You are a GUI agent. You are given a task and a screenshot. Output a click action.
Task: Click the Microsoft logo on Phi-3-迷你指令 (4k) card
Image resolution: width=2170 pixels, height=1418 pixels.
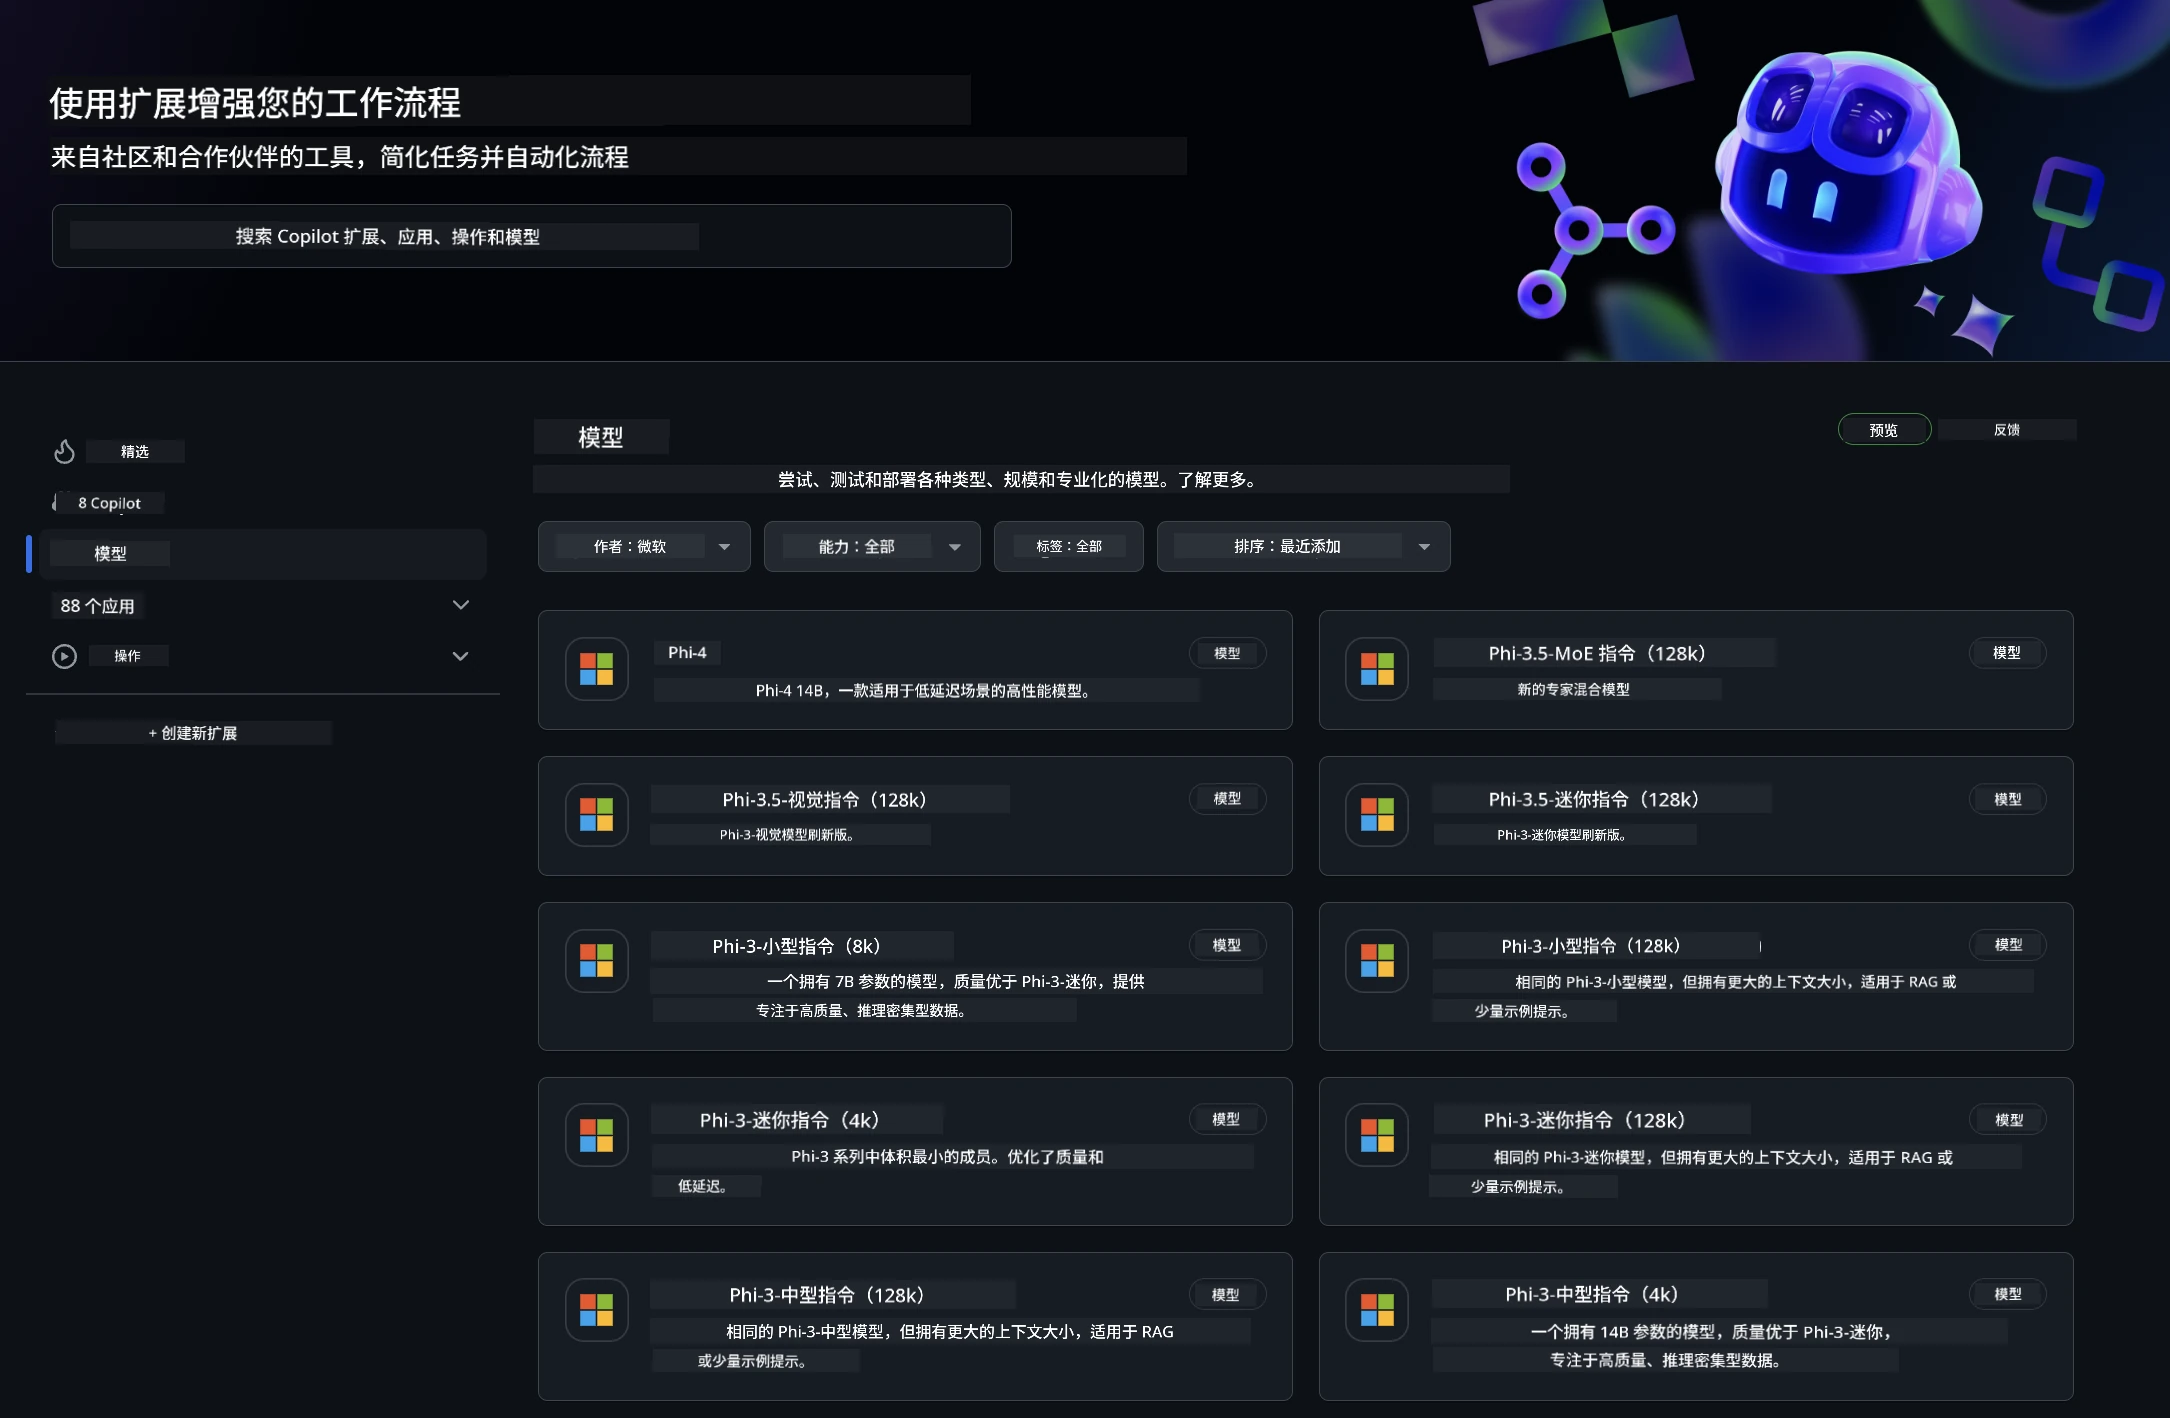coord(597,1135)
